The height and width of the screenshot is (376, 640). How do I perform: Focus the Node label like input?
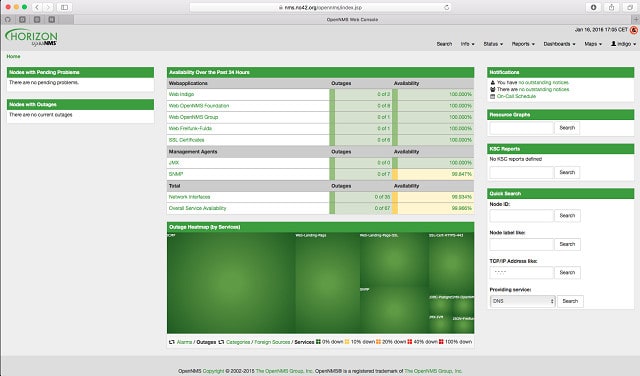point(522,244)
